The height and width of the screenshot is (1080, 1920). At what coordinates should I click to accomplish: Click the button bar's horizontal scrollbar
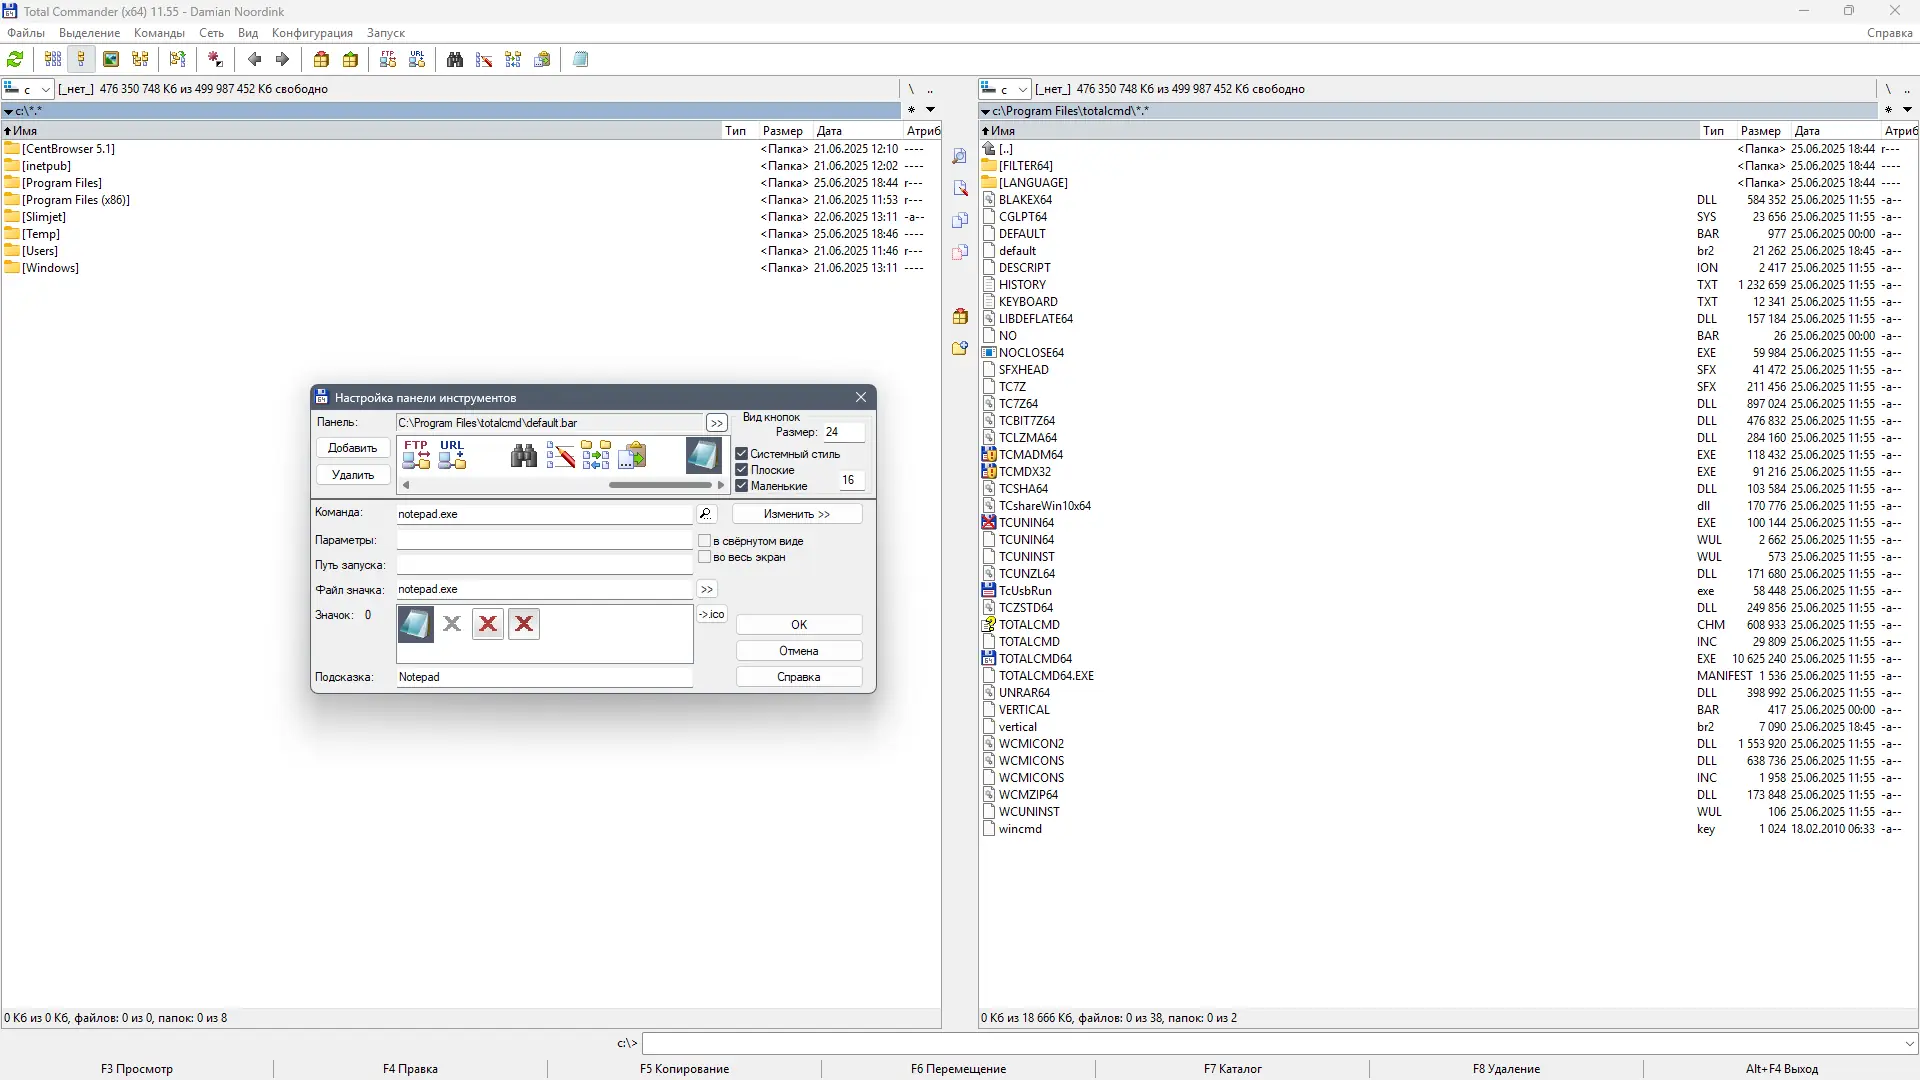click(x=660, y=485)
